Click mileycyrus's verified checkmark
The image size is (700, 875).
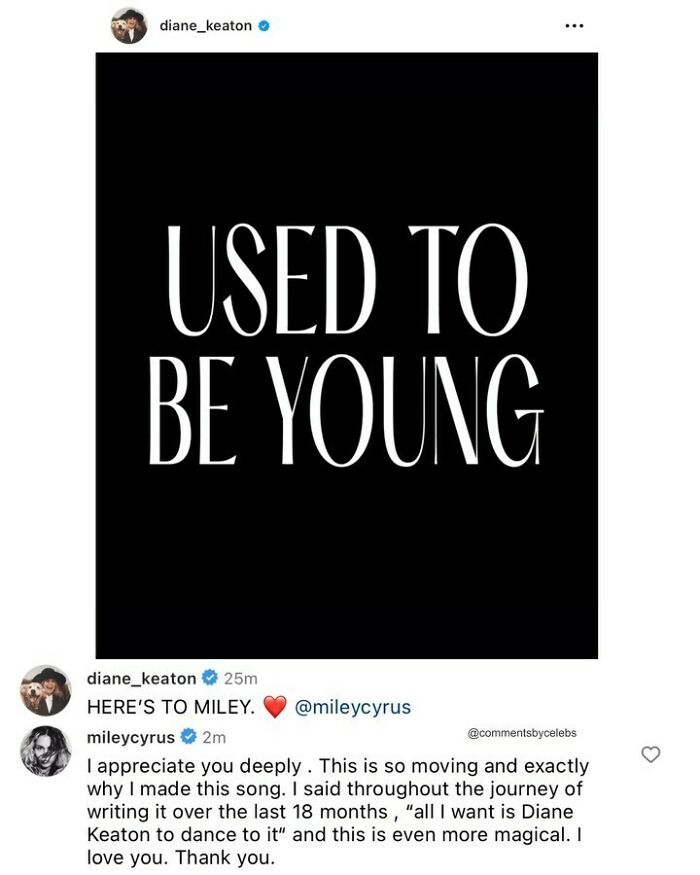pyautogui.click(x=187, y=733)
